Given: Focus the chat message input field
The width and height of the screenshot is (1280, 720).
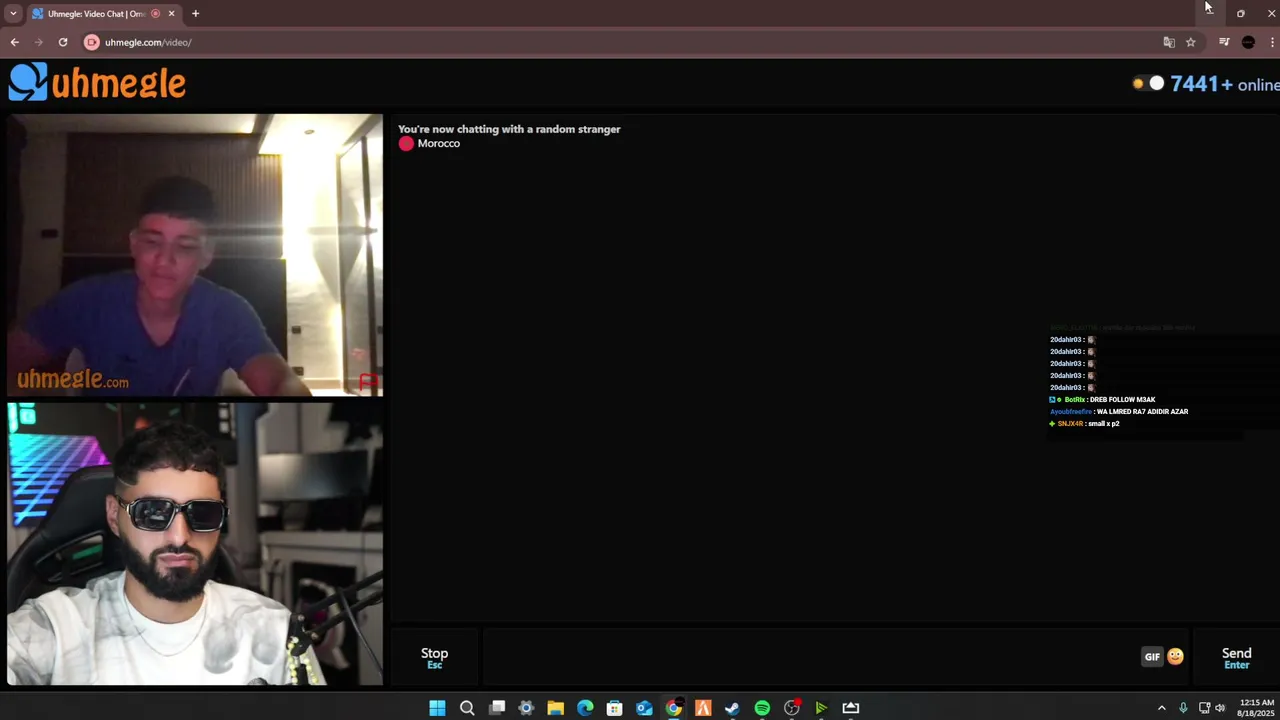Looking at the screenshot, I should click(x=810, y=657).
